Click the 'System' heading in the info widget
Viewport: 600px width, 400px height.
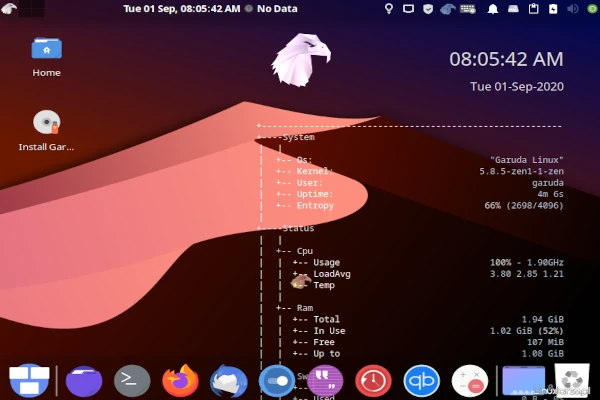[x=298, y=137]
